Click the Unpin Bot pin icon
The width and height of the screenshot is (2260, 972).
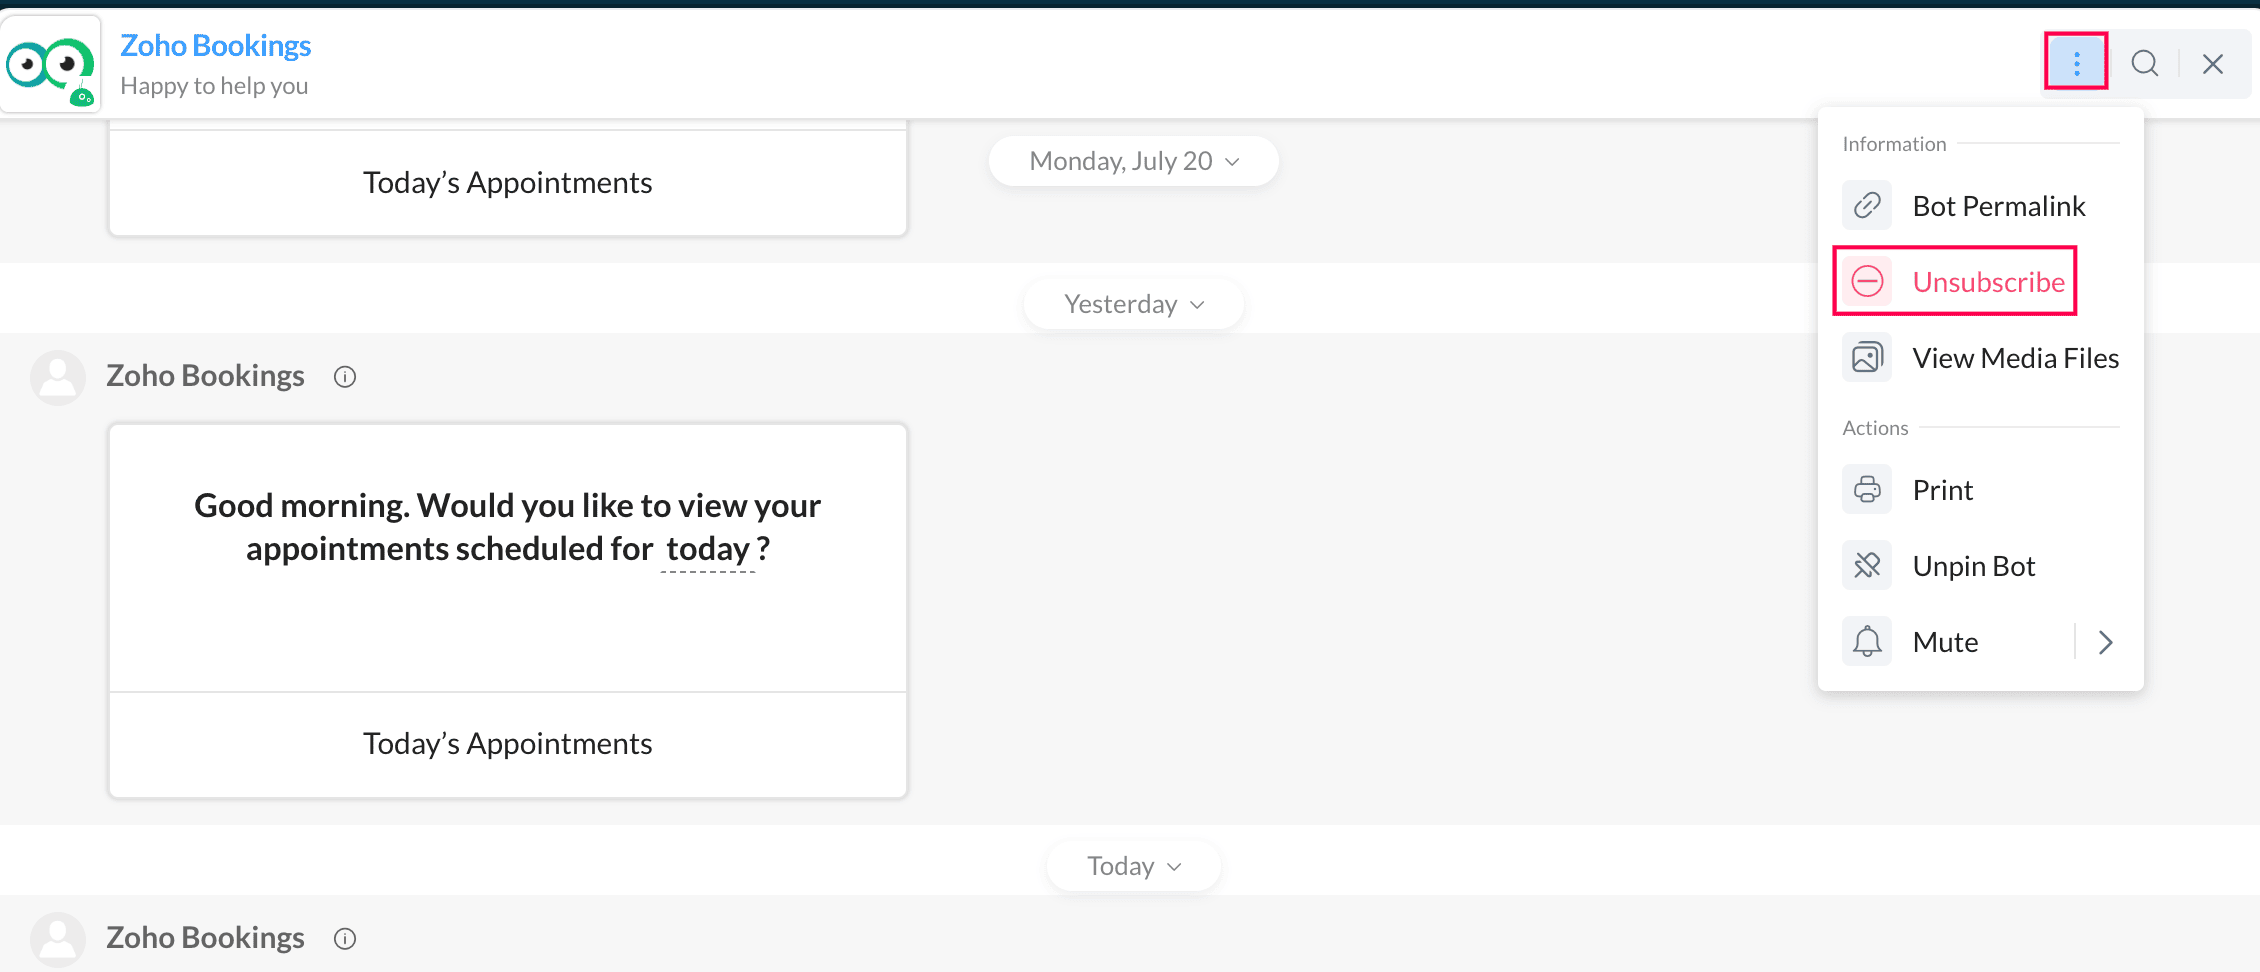(x=1867, y=566)
